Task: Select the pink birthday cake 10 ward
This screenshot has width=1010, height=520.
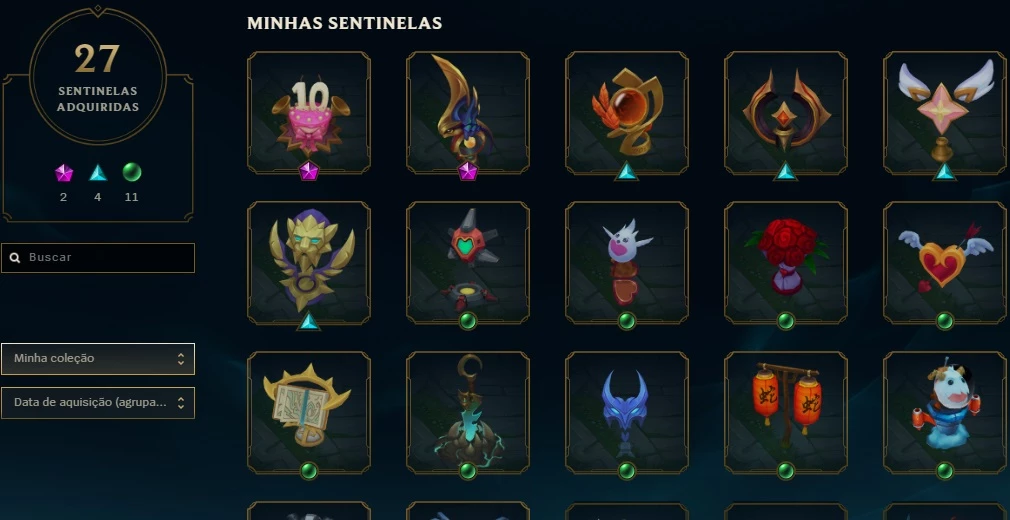Action: point(309,113)
